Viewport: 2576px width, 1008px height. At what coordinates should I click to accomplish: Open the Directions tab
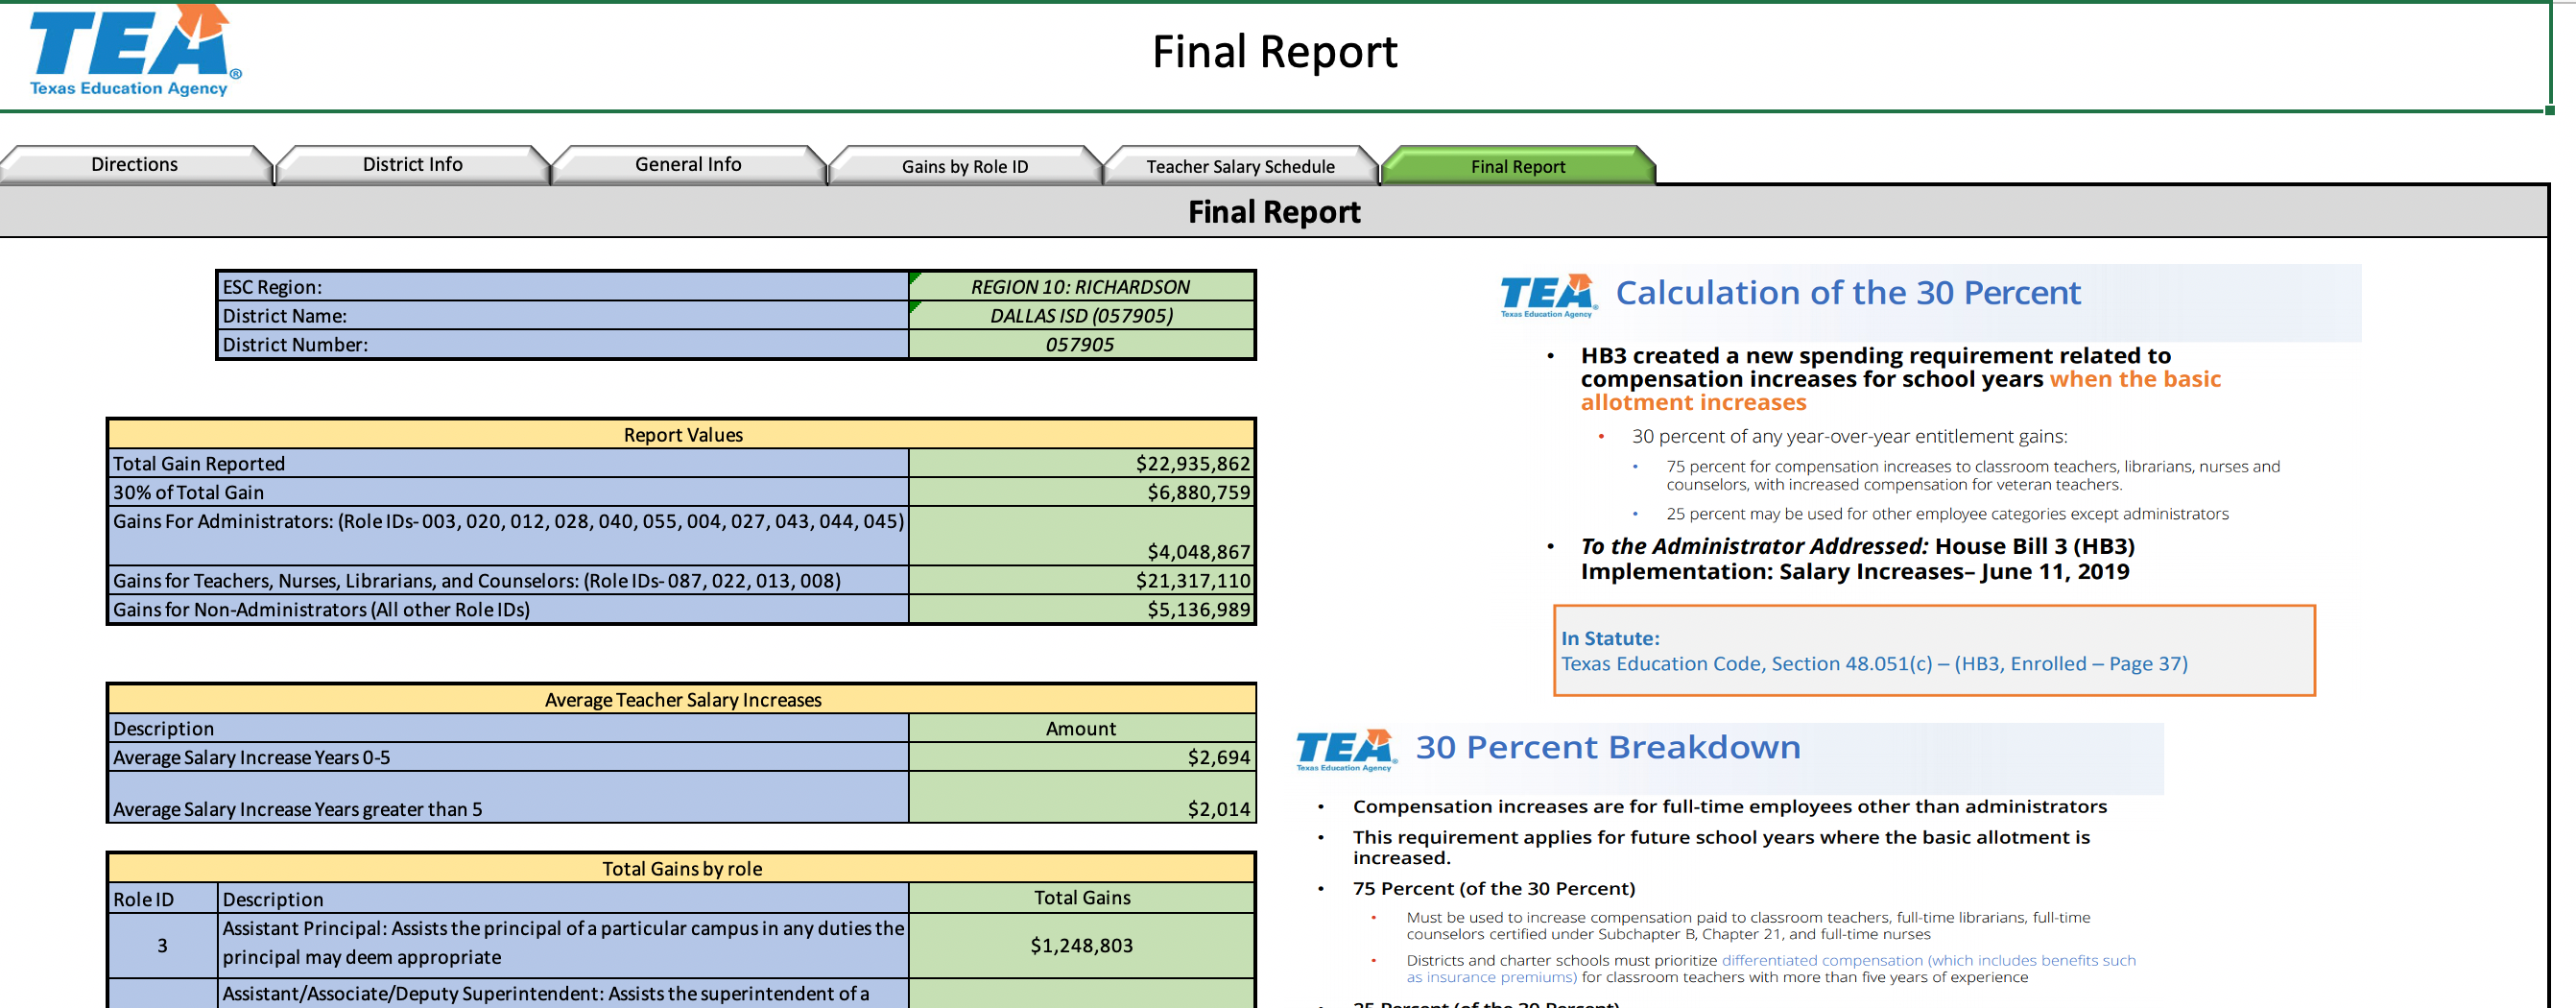[x=135, y=165]
